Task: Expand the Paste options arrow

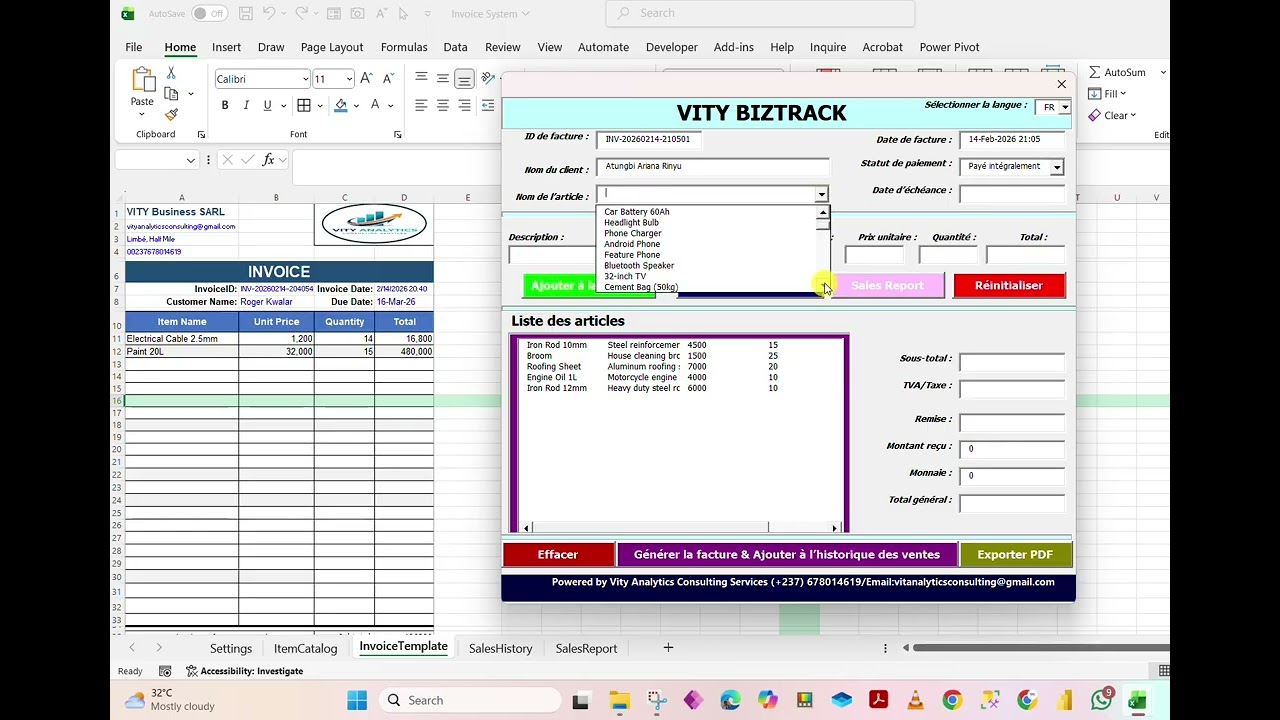Action: [x=142, y=113]
